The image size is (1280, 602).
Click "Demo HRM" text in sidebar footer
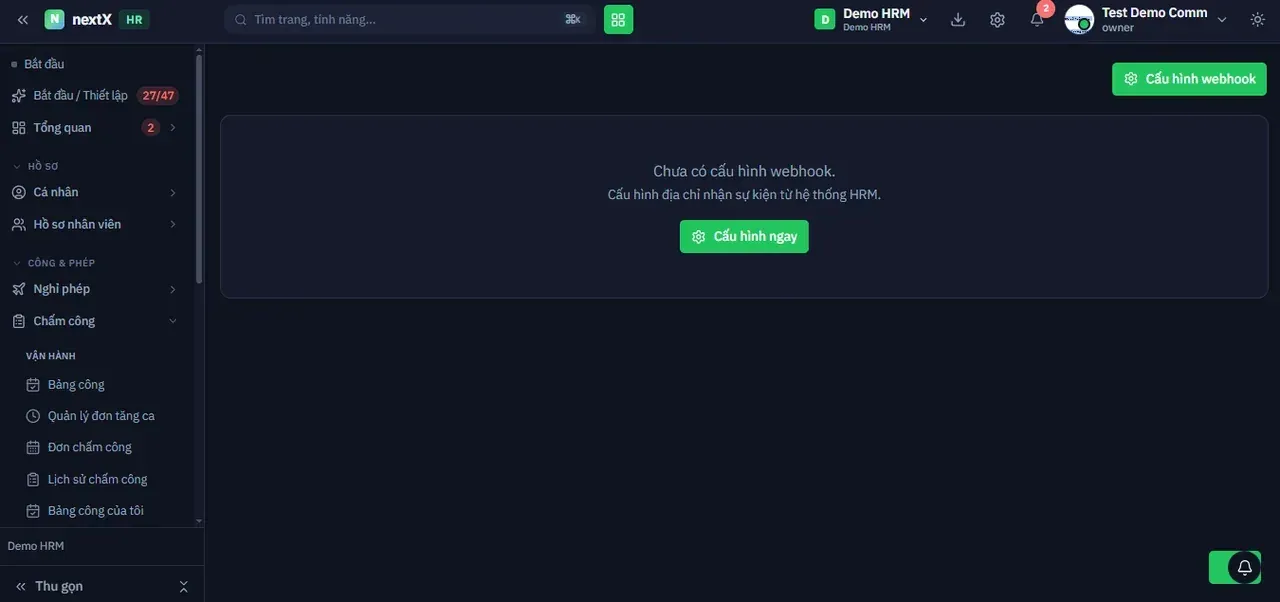[36, 546]
